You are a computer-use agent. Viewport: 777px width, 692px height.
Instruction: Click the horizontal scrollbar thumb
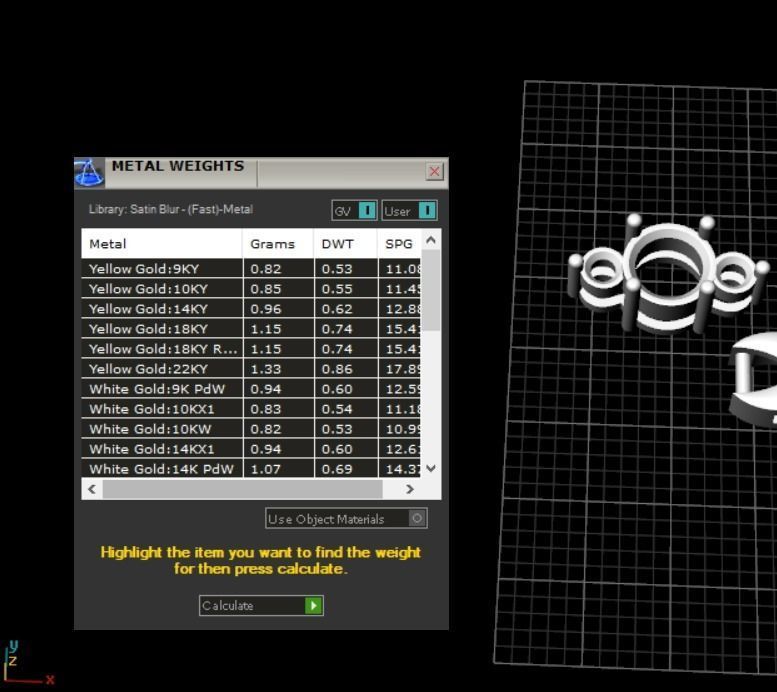(x=242, y=489)
